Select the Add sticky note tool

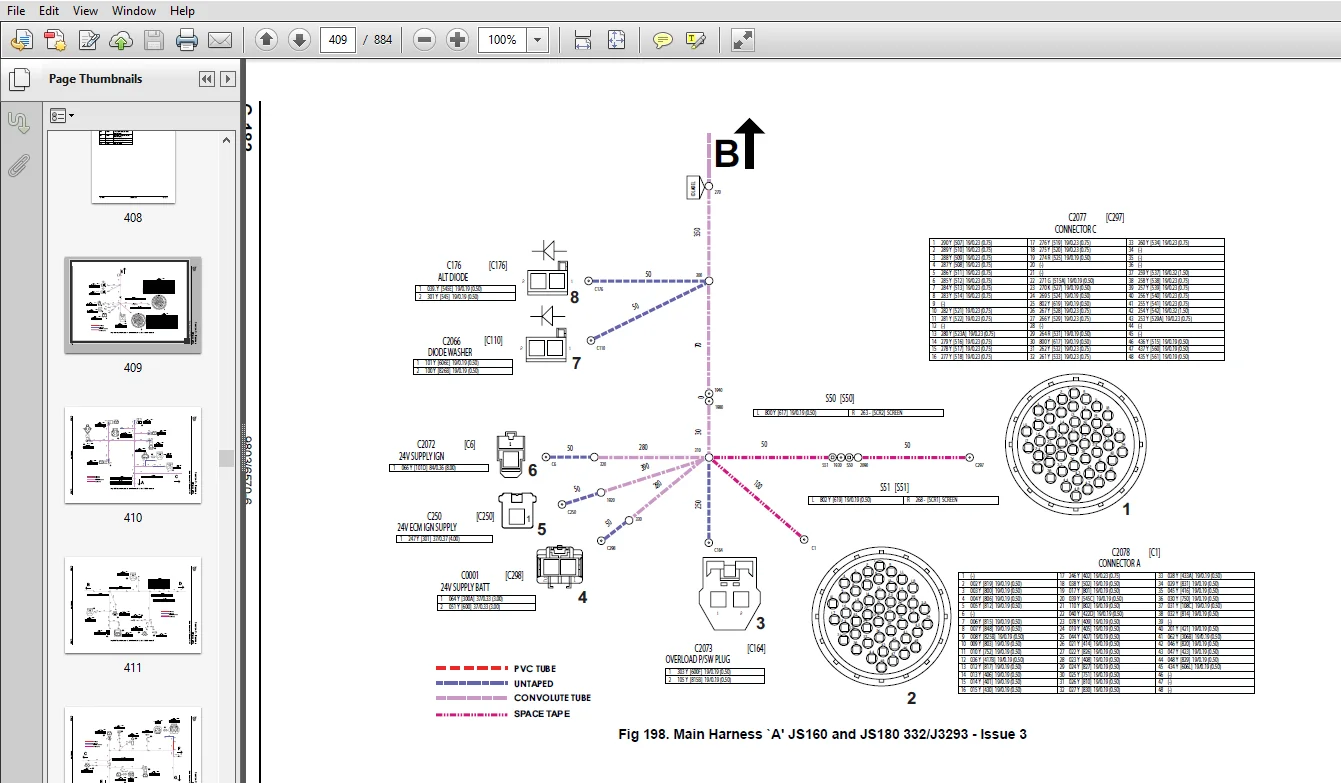(662, 40)
